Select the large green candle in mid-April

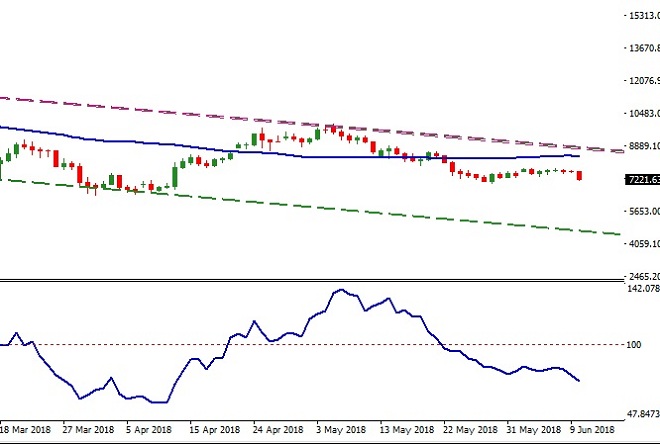coord(175,177)
